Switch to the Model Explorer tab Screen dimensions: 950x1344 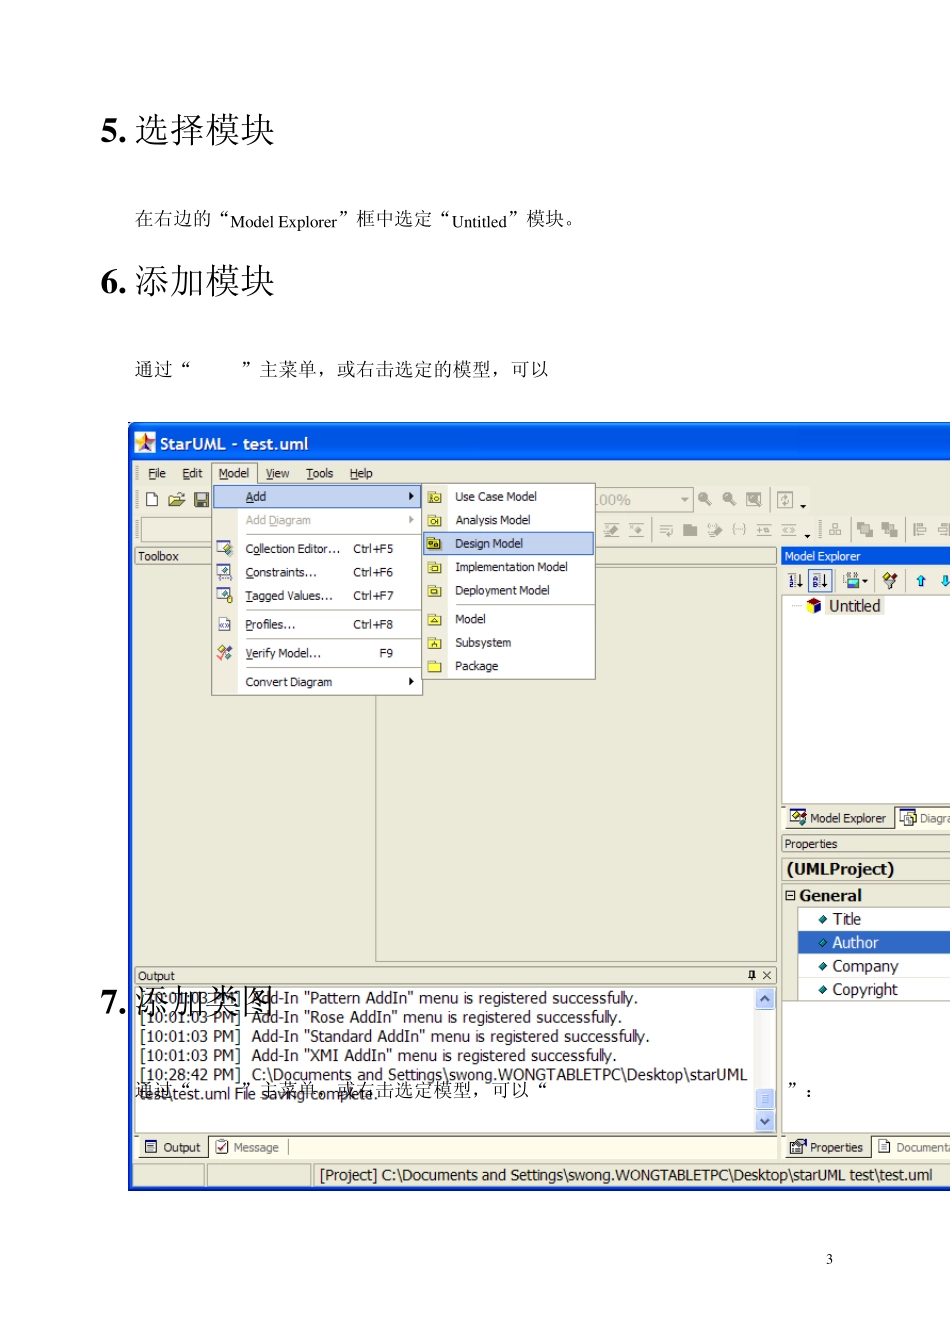838,818
